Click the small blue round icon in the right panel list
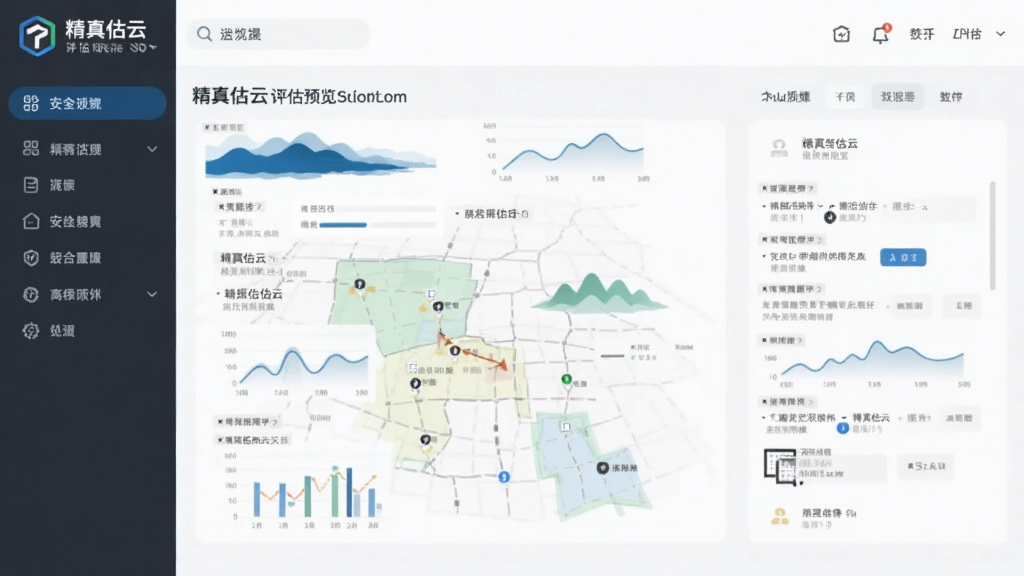The width and height of the screenshot is (1024, 576). click(x=842, y=428)
